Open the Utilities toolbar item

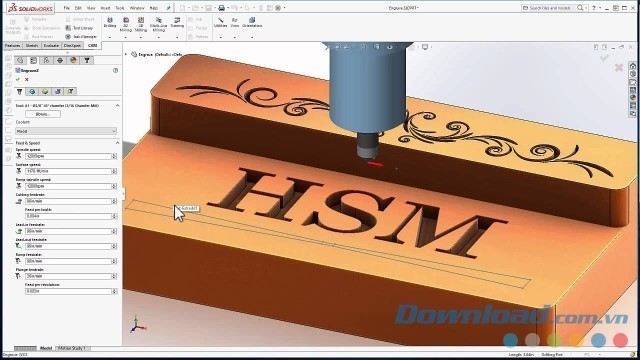tap(220, 22)
